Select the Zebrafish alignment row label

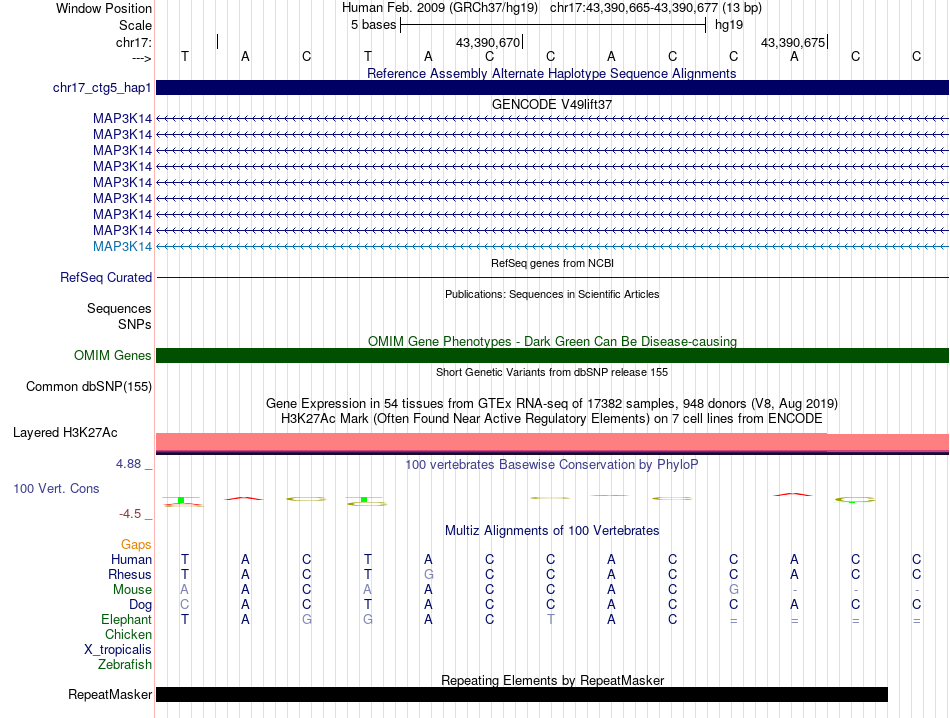coord(125,665)
